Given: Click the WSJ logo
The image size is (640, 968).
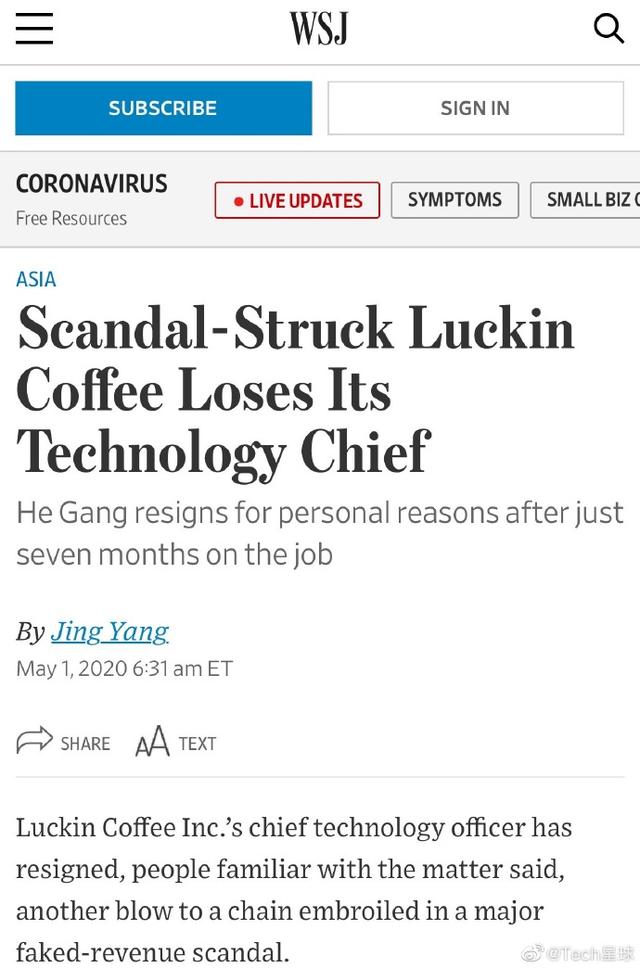Looking at the screenshot, I should click(319, 28).
